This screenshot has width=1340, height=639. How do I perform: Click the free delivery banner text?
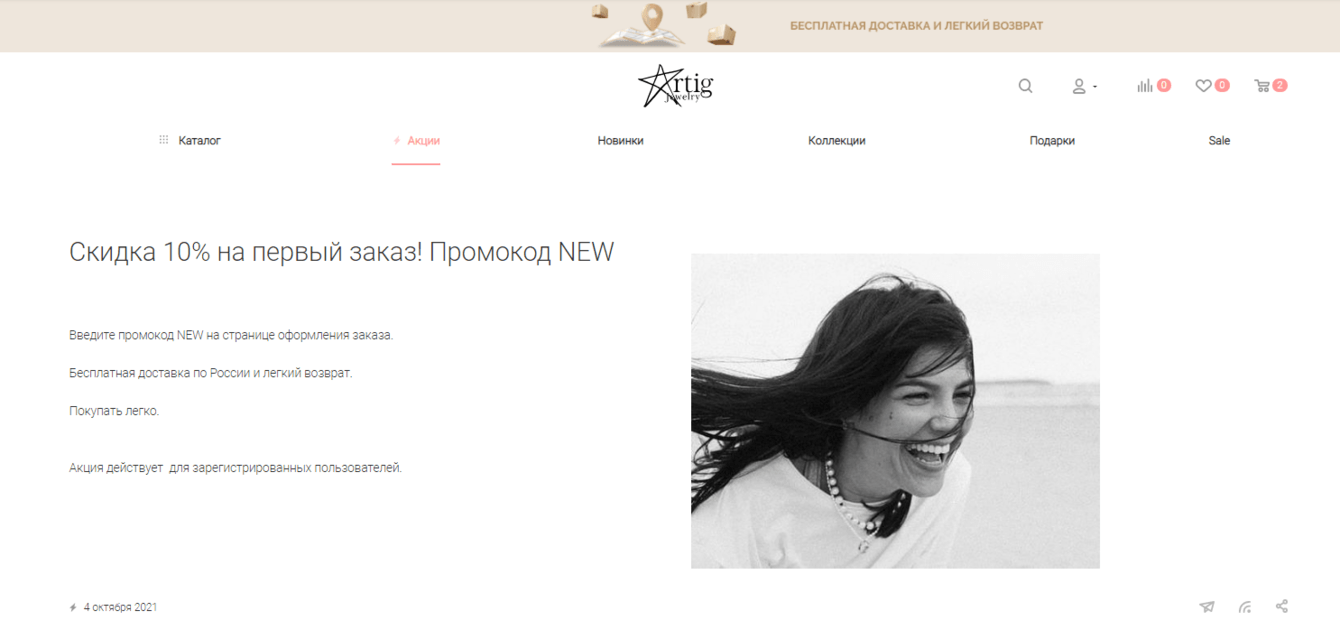click(916, 26)
